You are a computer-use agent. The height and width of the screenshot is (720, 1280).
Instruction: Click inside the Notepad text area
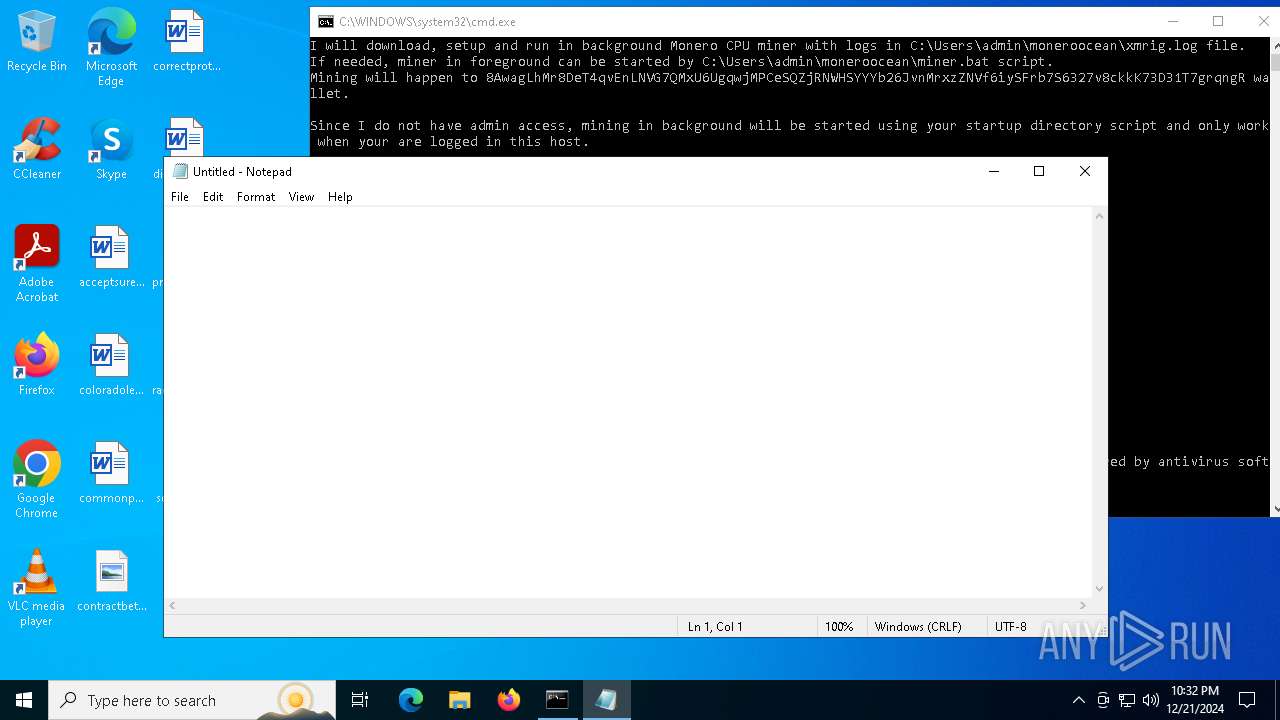pos(628,402)
